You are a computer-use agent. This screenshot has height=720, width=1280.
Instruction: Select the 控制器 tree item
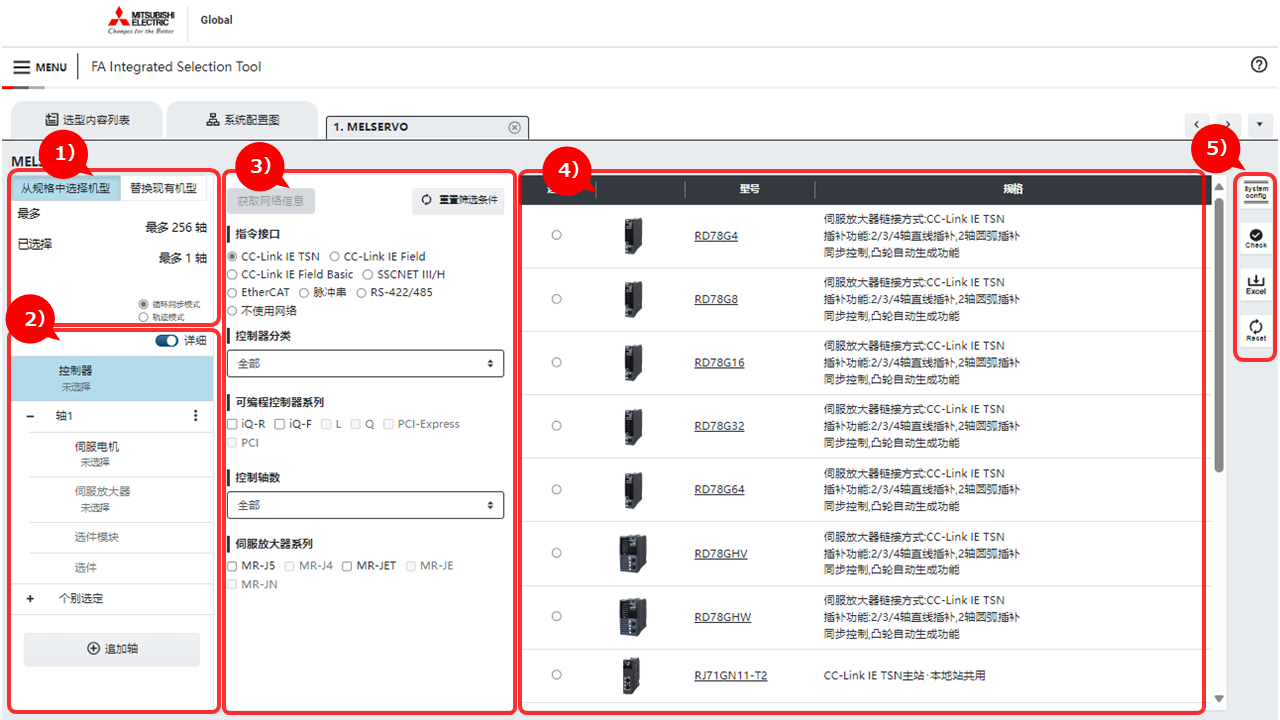(x=112, y=377)
